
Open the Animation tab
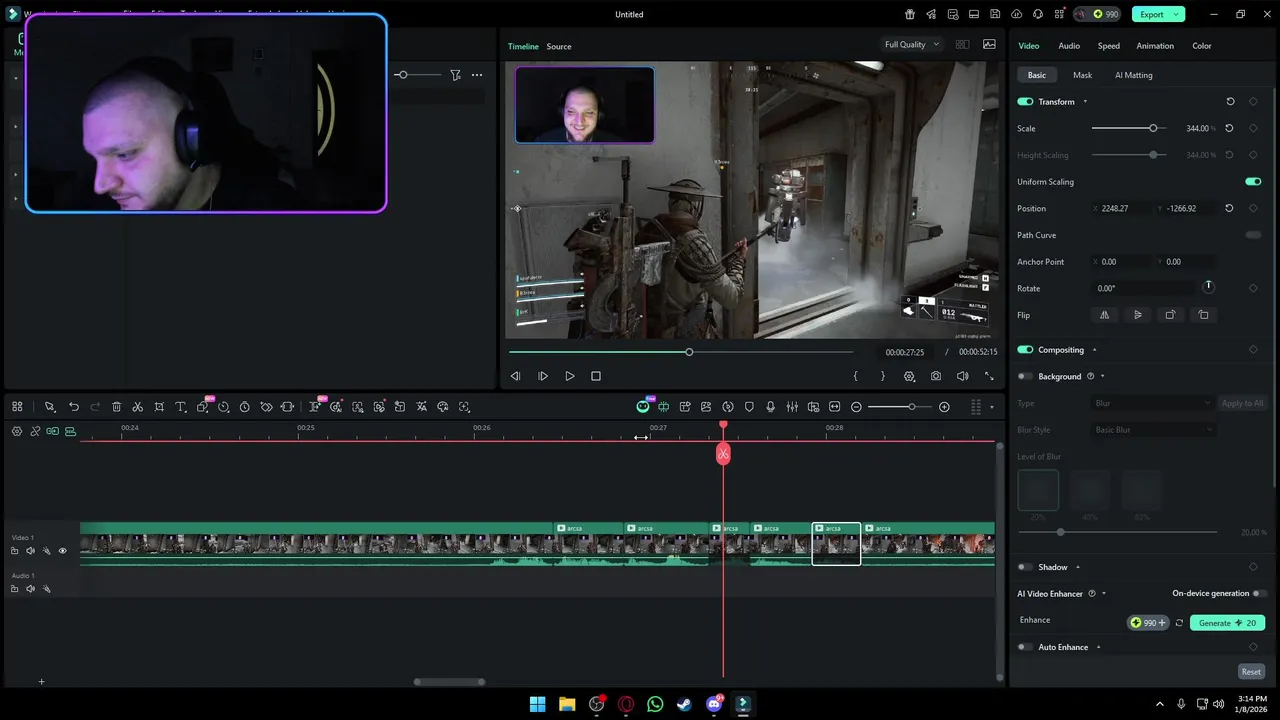pyautogui.click(x=1155, y=46)
